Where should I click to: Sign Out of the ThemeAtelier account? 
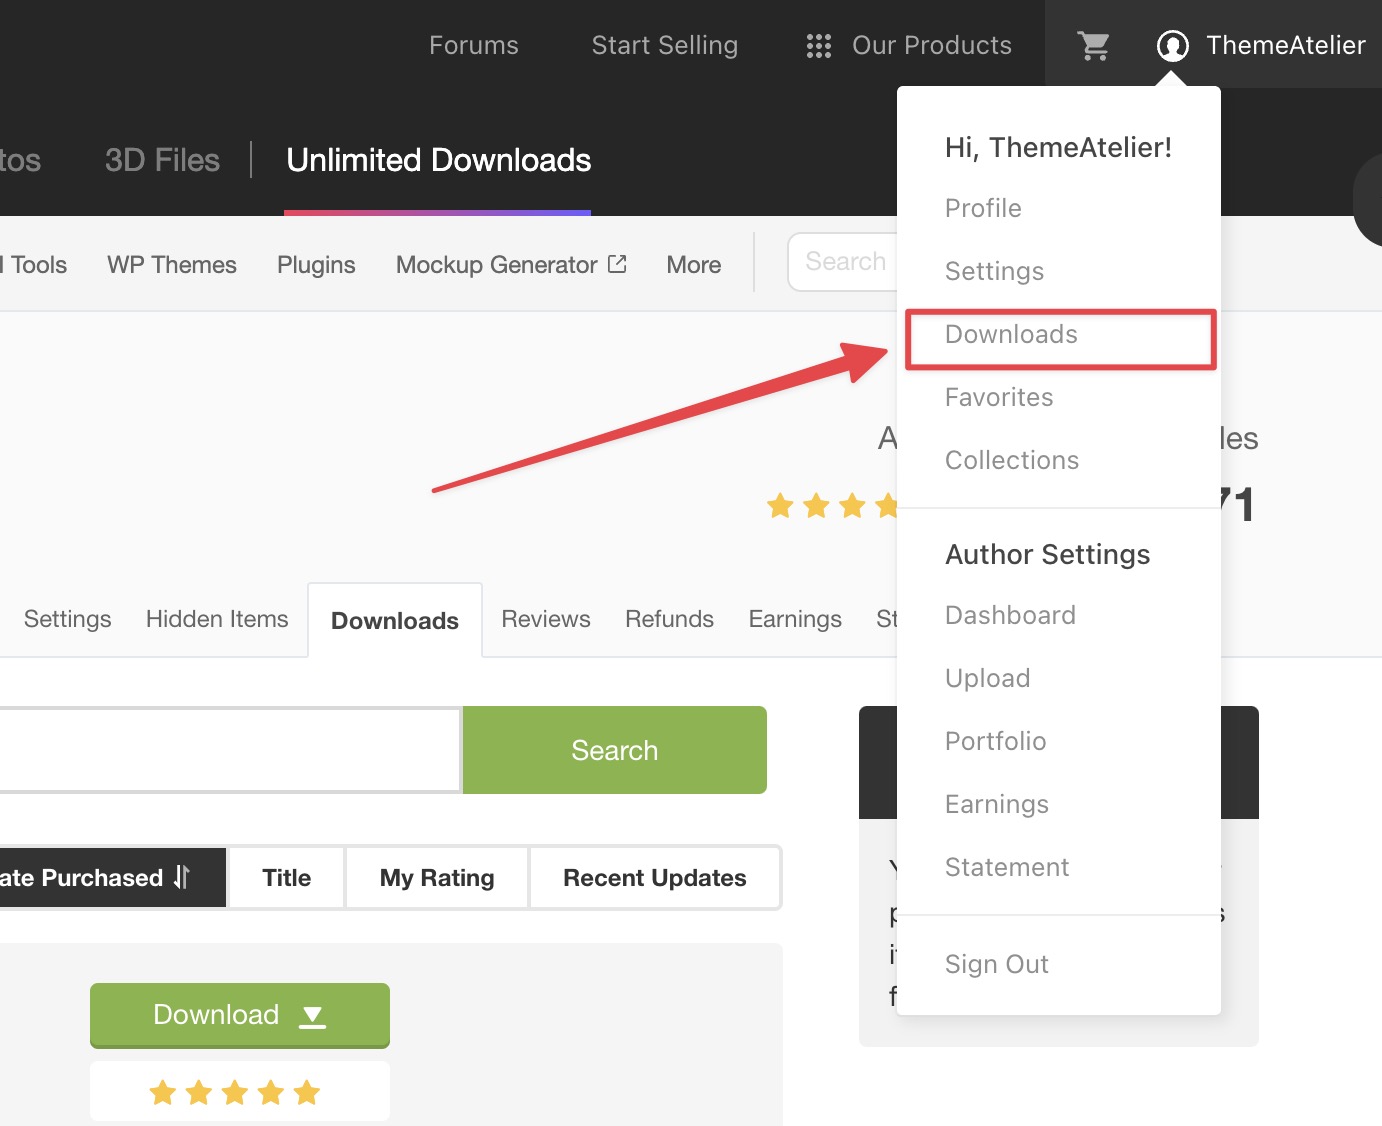tap(996, 963)
